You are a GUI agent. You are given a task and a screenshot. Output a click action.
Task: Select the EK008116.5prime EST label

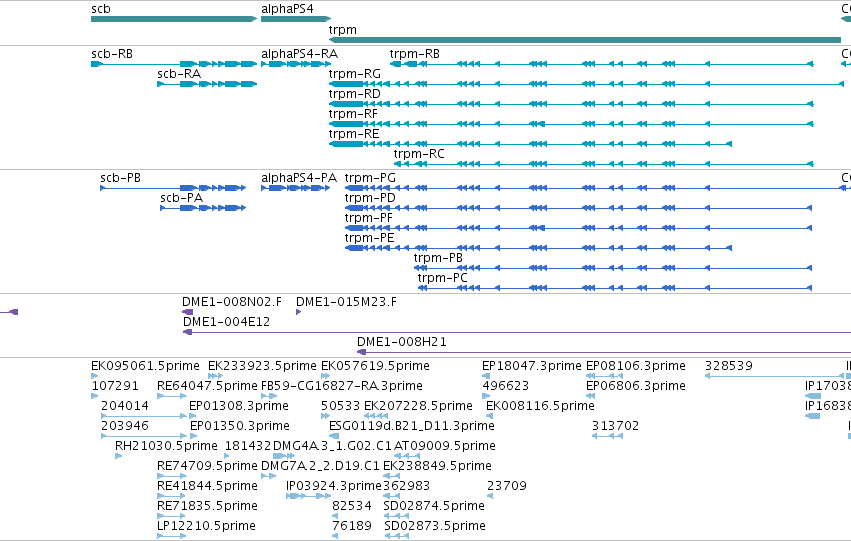(541, 406)
